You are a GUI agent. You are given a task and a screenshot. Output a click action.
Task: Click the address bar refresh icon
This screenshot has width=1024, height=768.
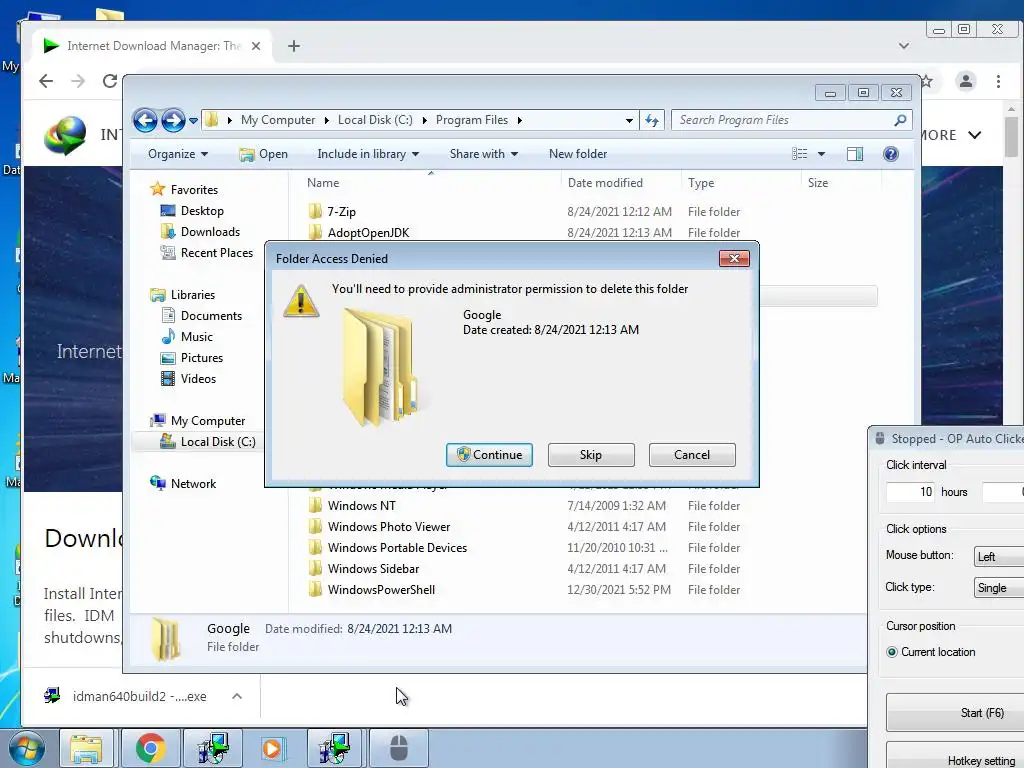(x=652, y=120)
